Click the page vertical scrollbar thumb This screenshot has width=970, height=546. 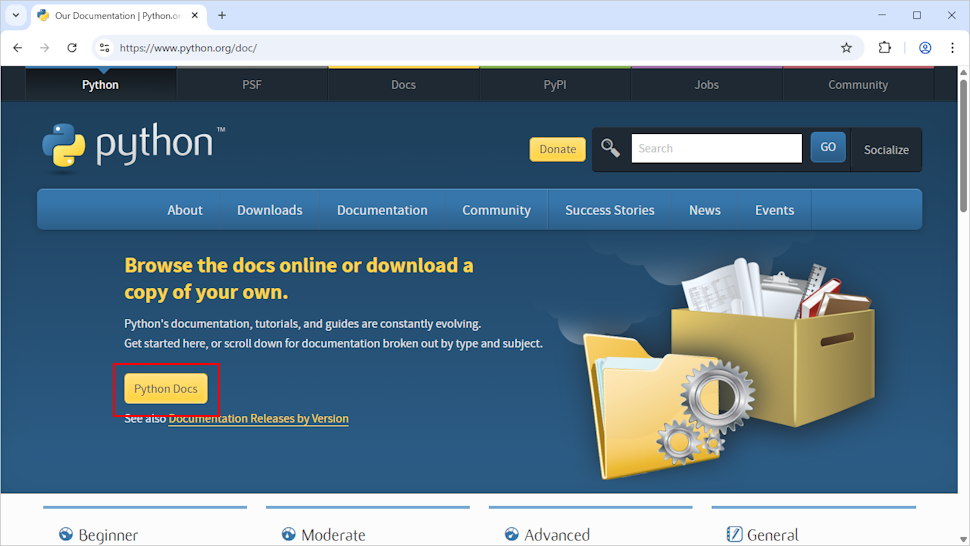(x=963, y=146)
